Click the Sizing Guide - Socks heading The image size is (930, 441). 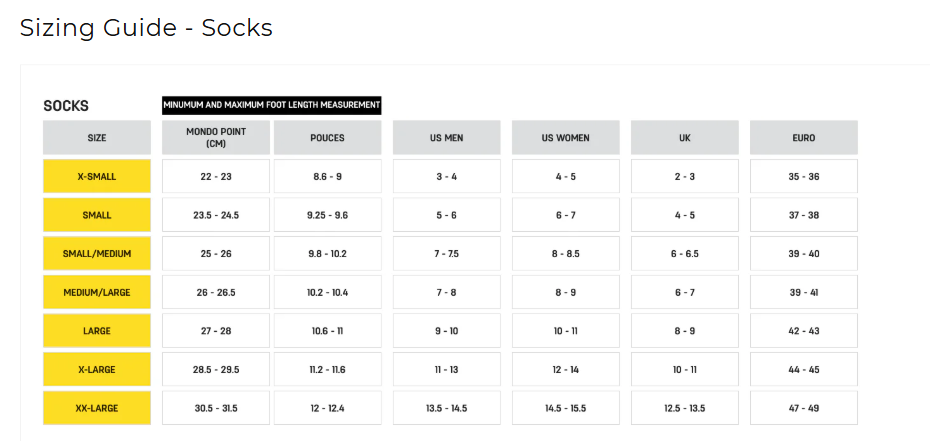point(146,28)
